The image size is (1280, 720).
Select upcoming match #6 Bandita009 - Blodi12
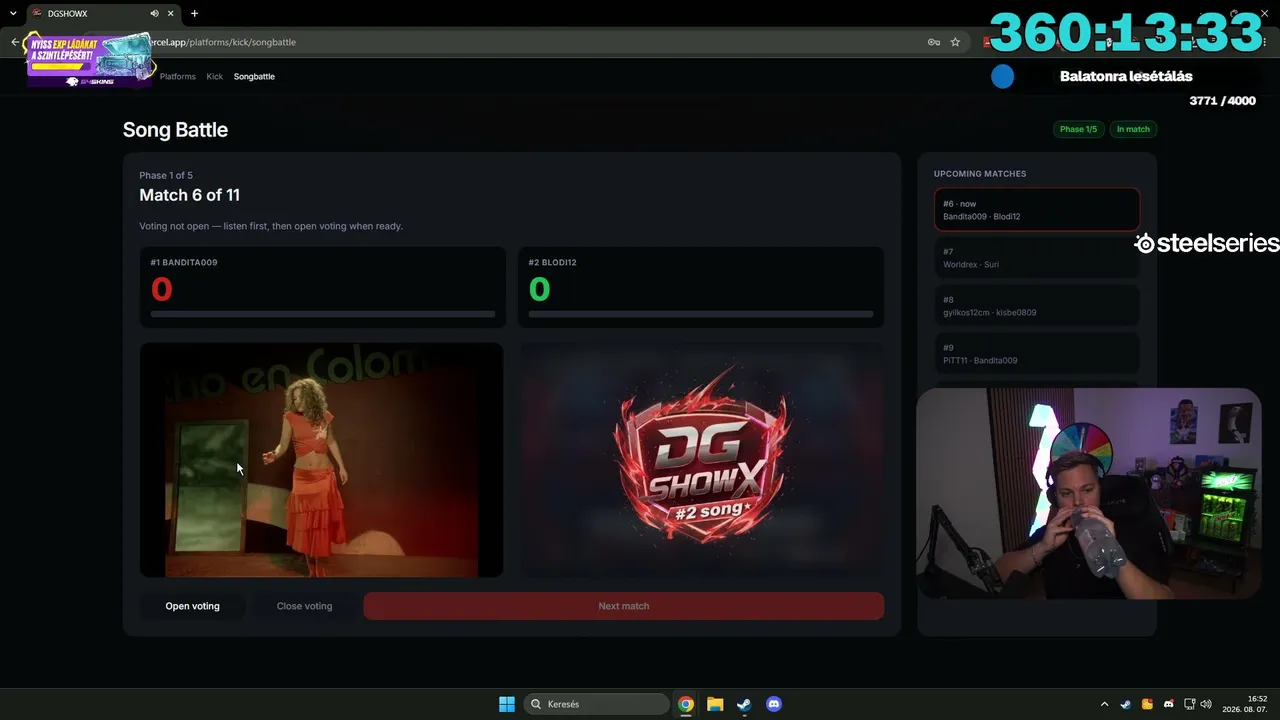(x=1037, y=210)
